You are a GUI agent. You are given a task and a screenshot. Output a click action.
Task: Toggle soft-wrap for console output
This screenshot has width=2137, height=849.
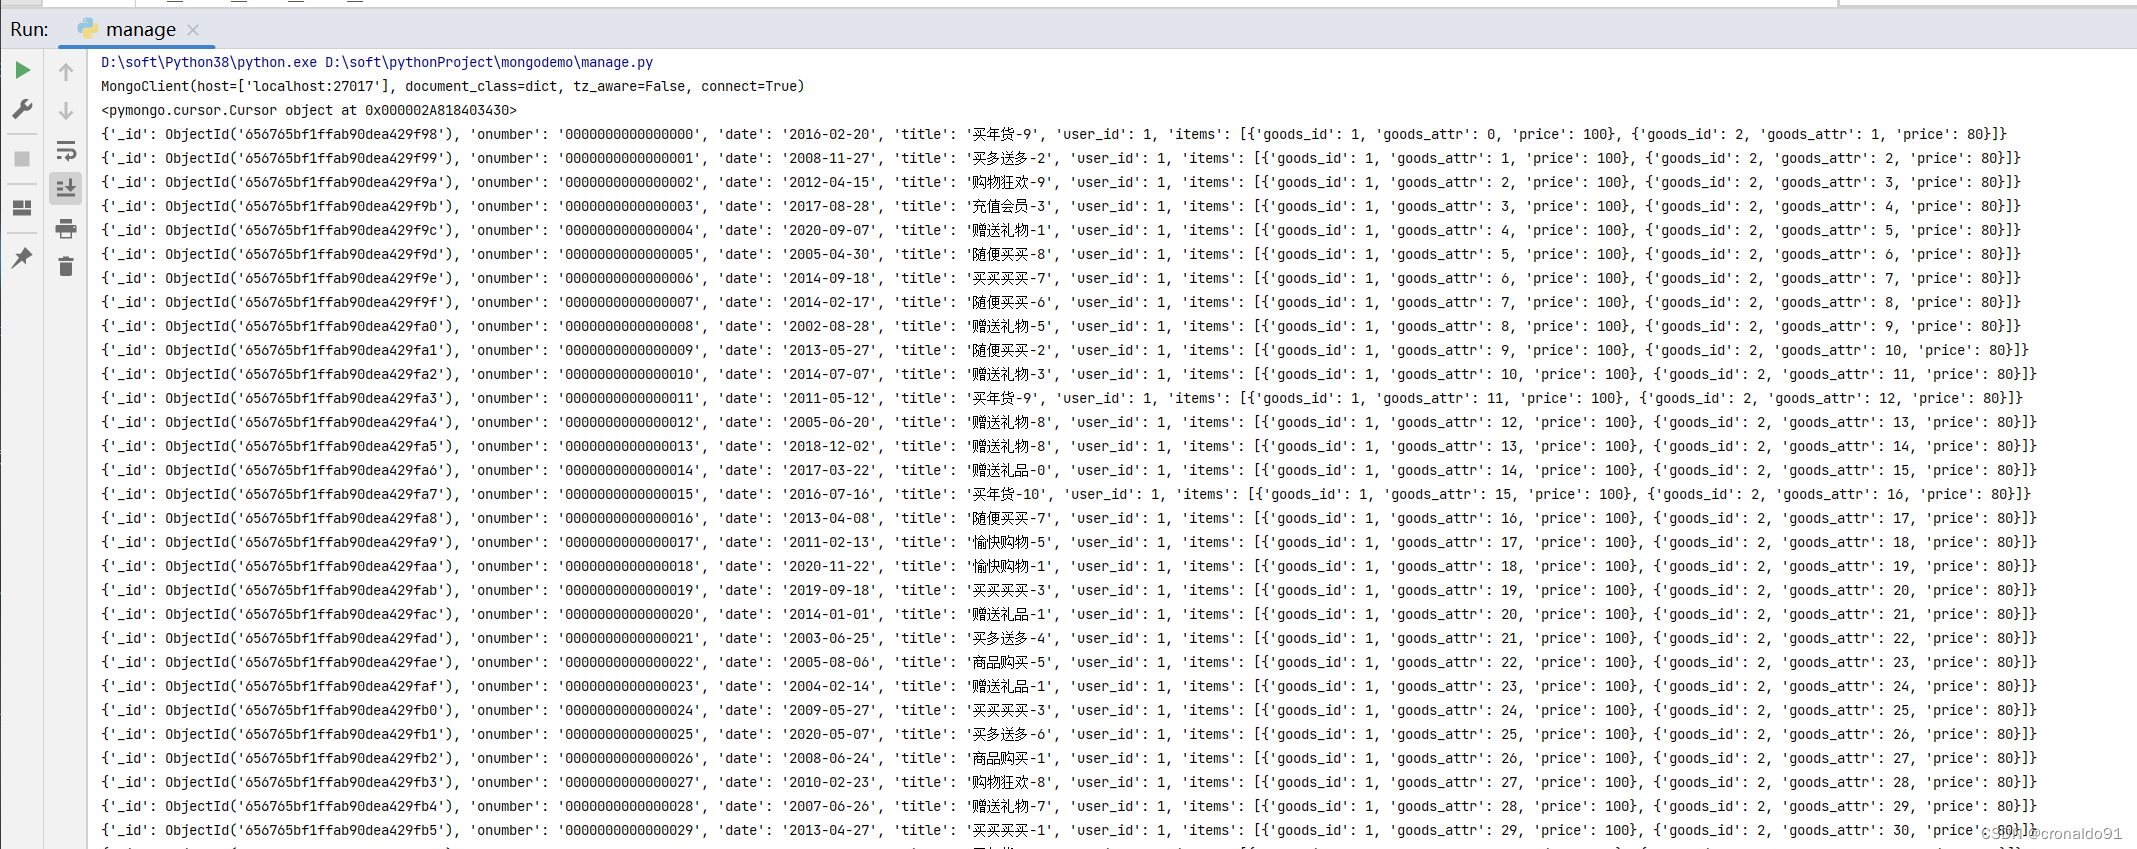click(x=66, y=150)
